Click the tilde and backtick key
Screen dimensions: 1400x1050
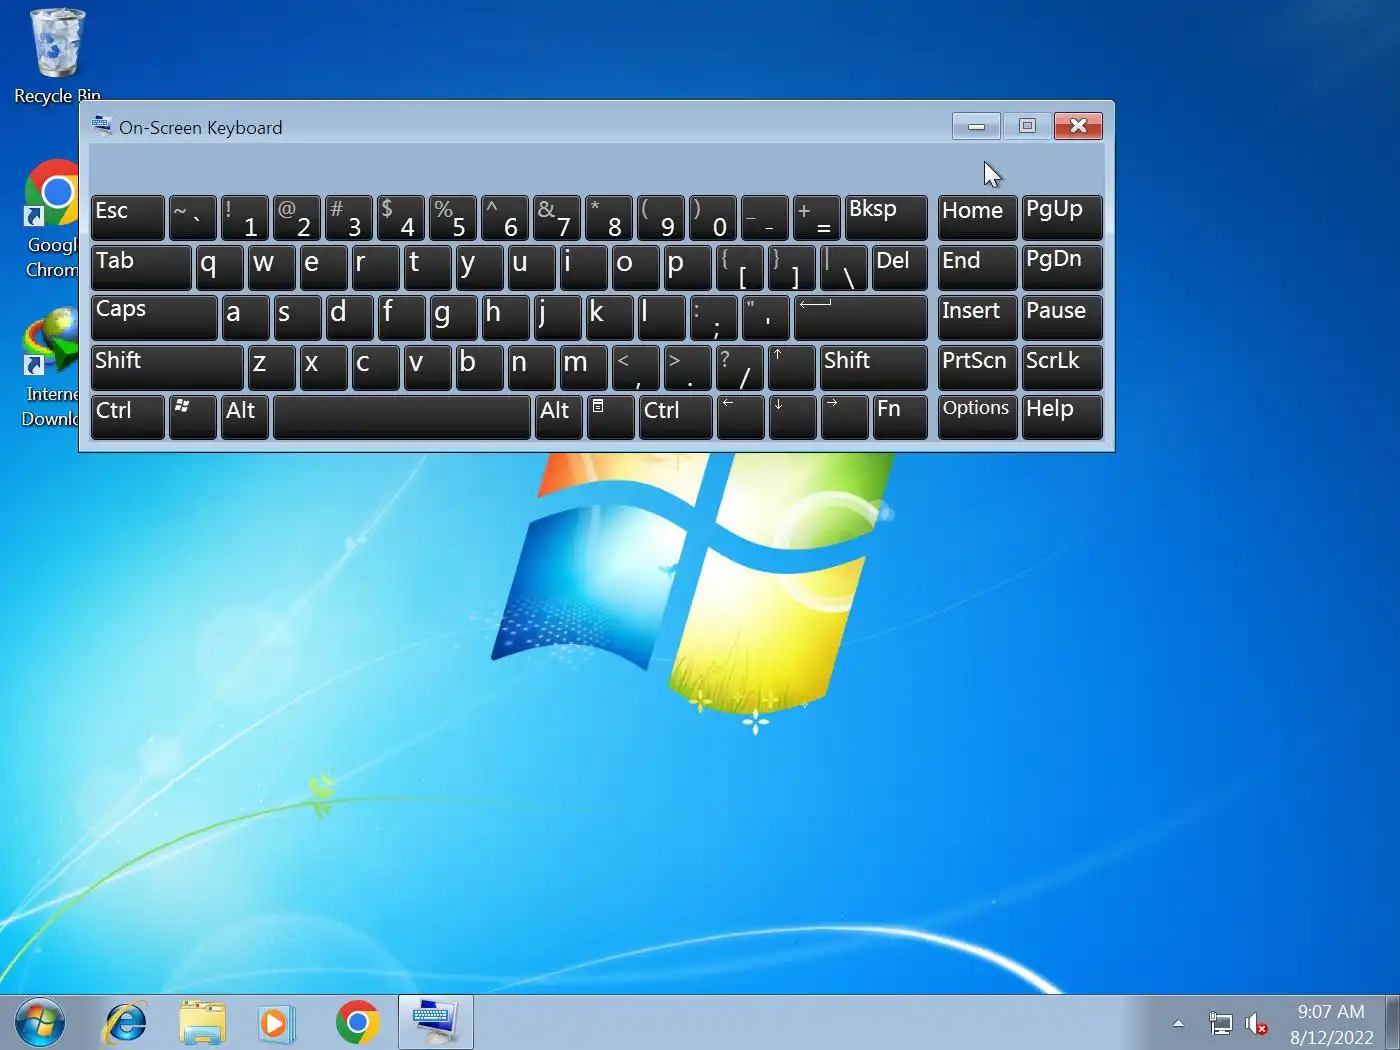coord(192,217)
